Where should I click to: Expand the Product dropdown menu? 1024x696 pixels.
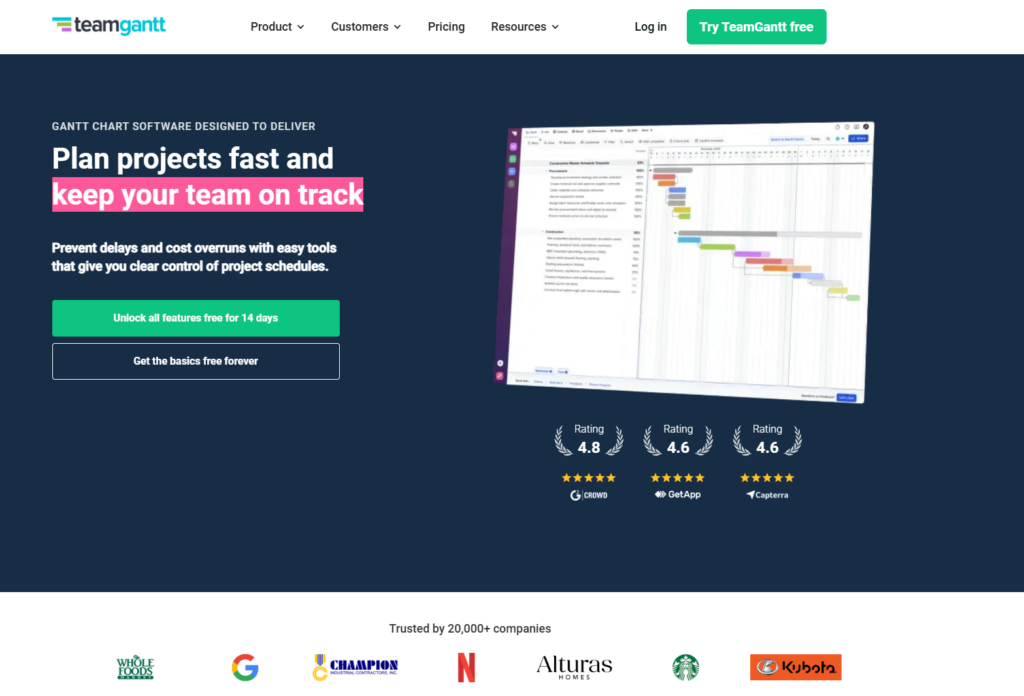pyautogui.click(x=277, y=27)
